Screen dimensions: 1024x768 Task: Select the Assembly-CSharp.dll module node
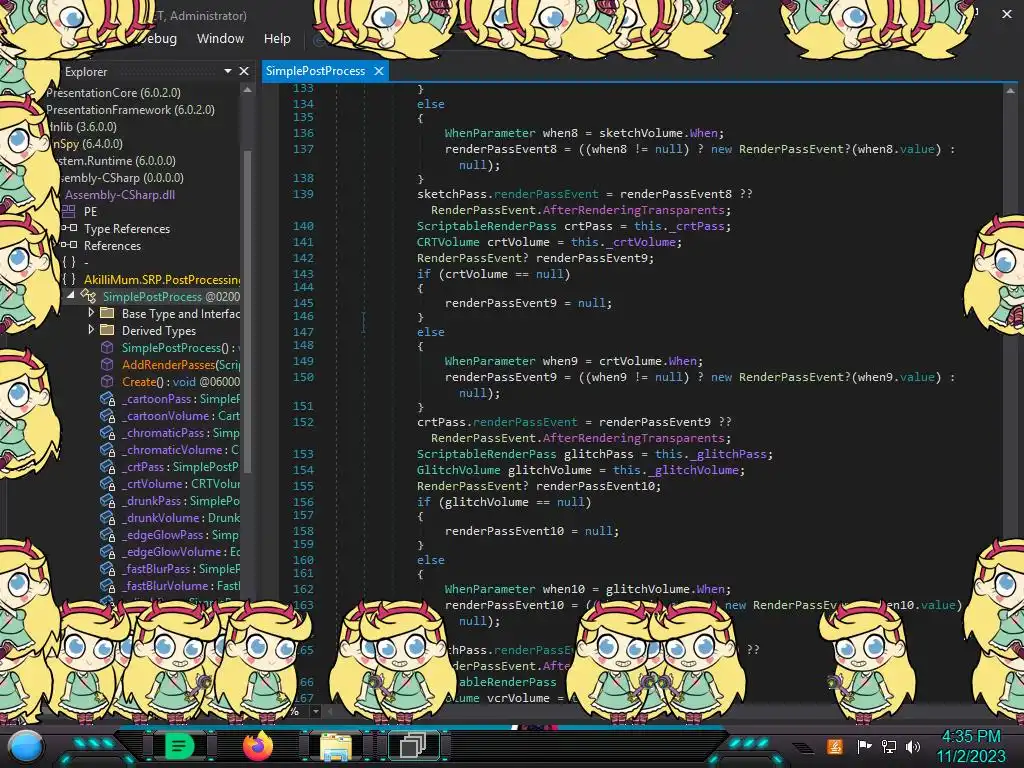pos(120,195)
